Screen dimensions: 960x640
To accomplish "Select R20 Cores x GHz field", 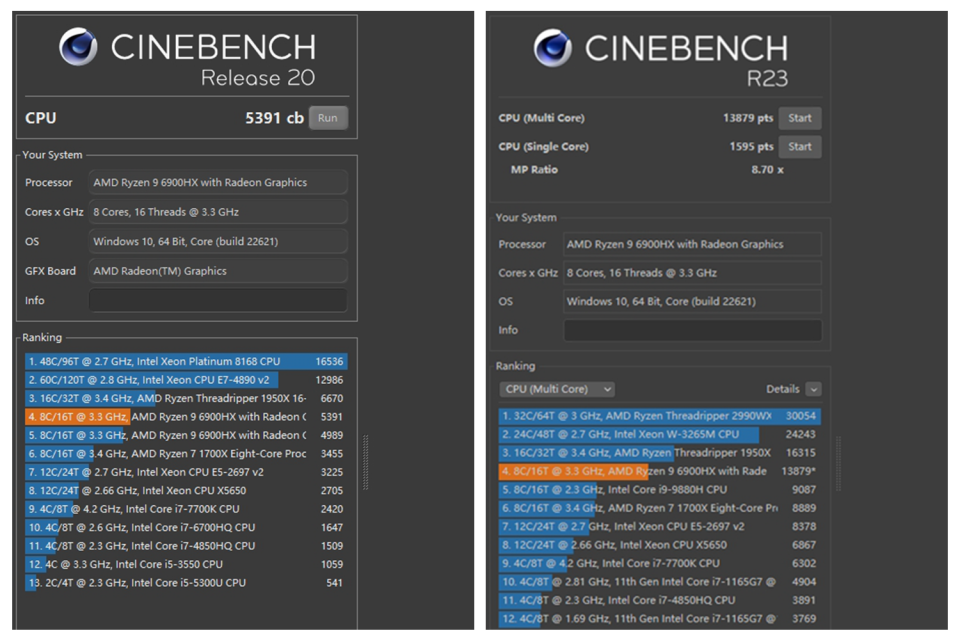I will pos(218,212).
